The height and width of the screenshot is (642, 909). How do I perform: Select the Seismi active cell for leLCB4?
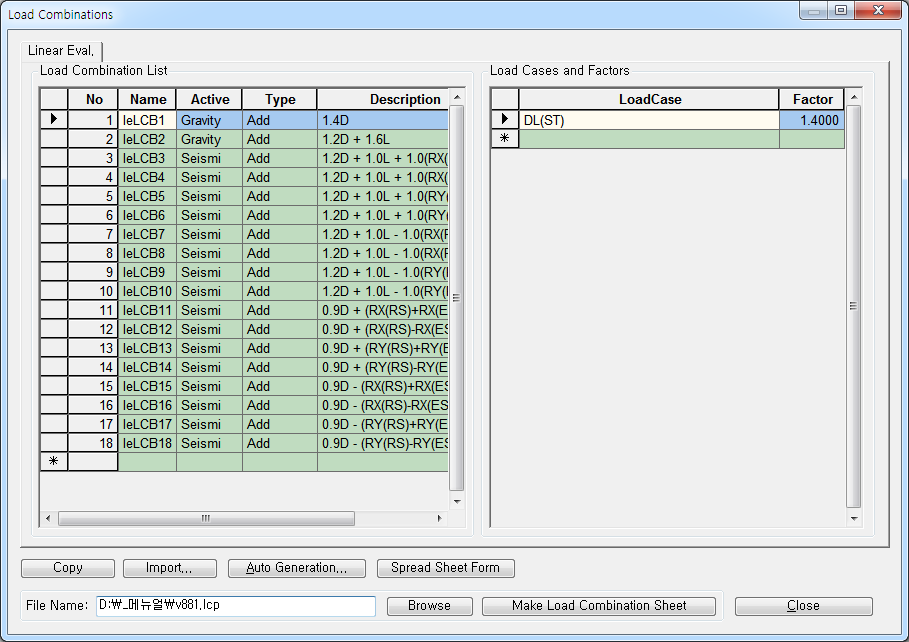pos(209,177)
